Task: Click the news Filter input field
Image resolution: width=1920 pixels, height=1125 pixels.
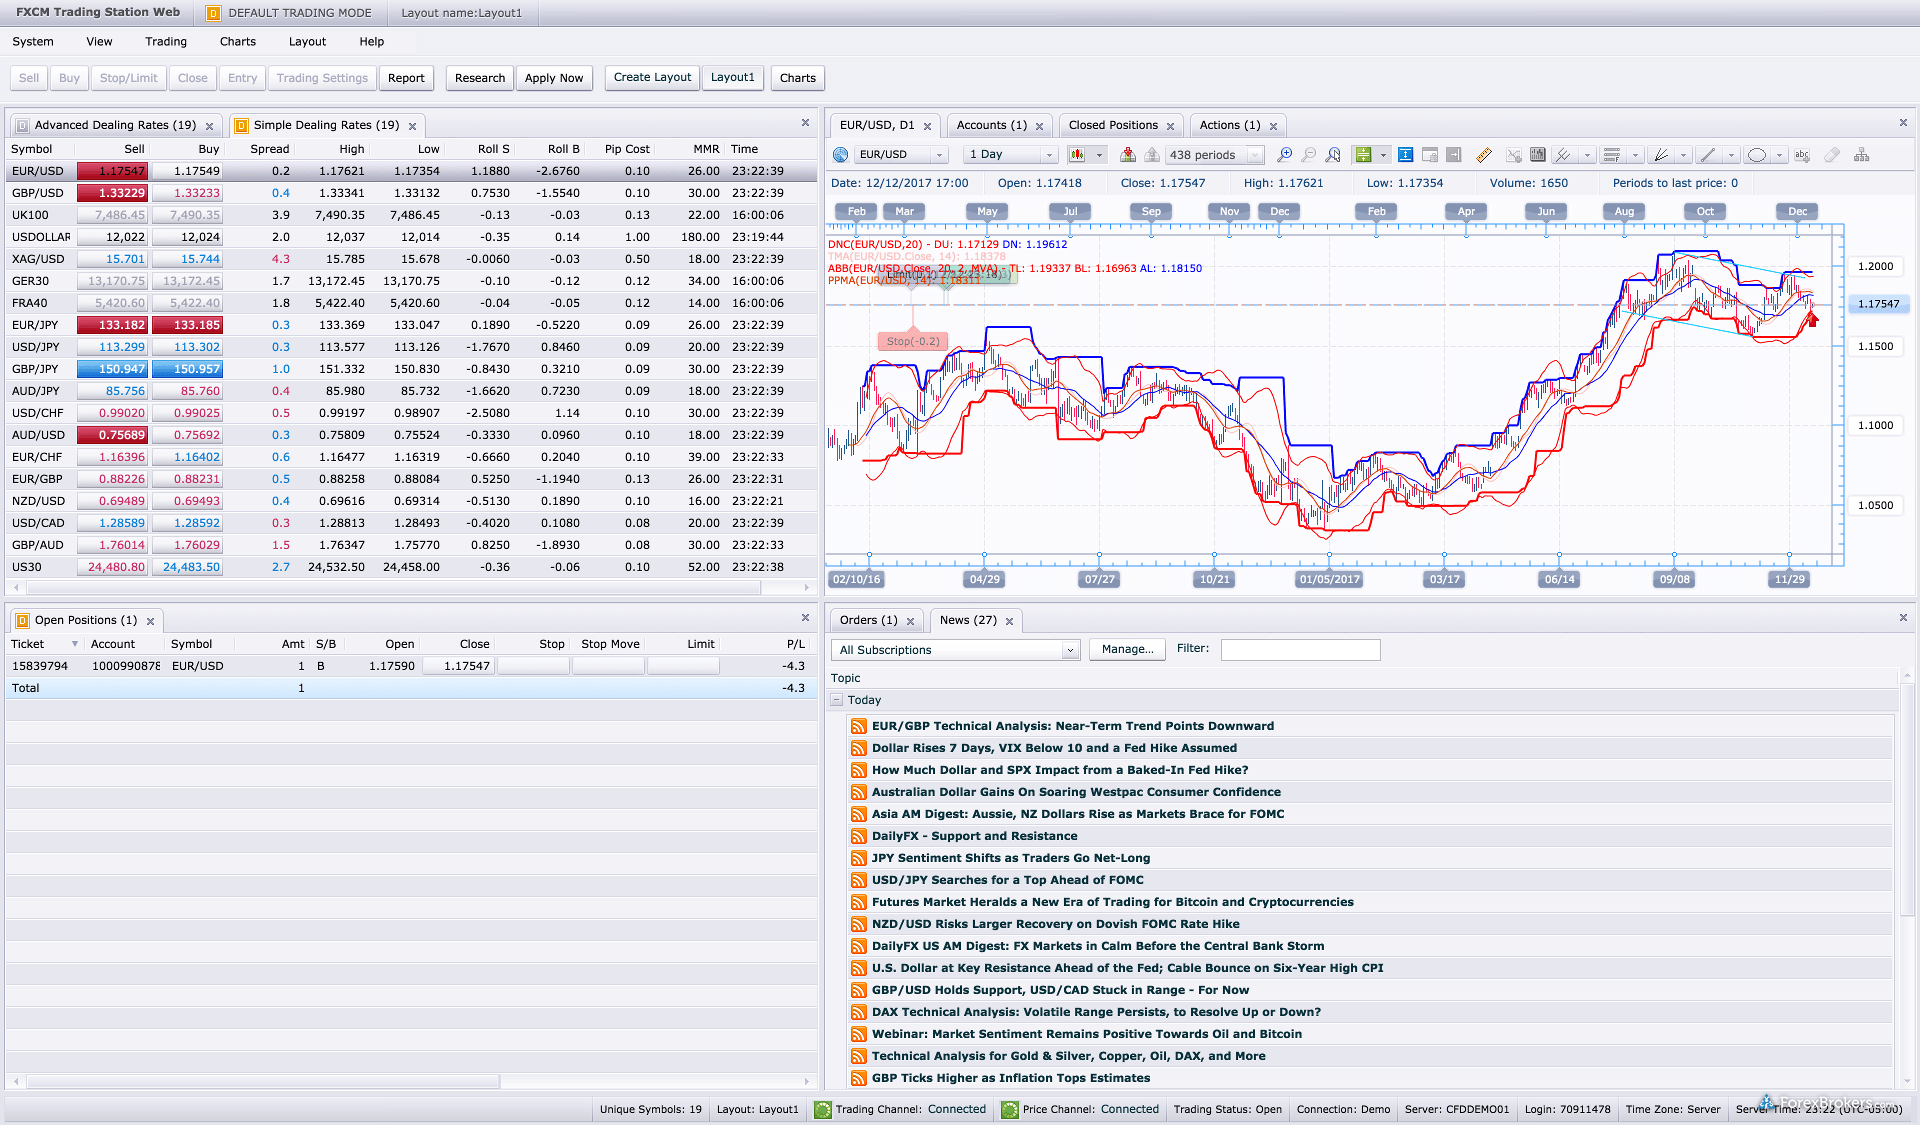Action: [x=1300, y=650]
